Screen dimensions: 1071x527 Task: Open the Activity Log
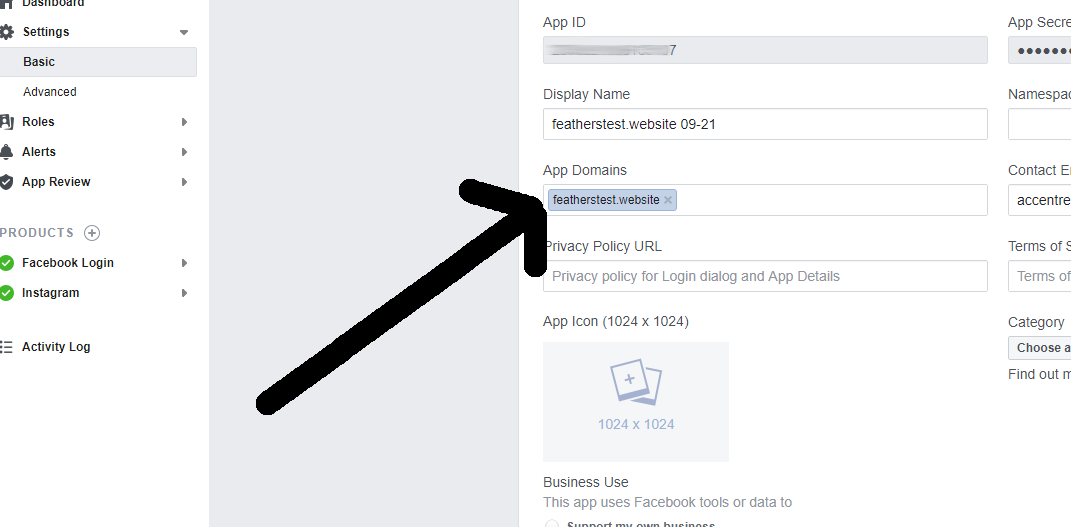point(56,347)
